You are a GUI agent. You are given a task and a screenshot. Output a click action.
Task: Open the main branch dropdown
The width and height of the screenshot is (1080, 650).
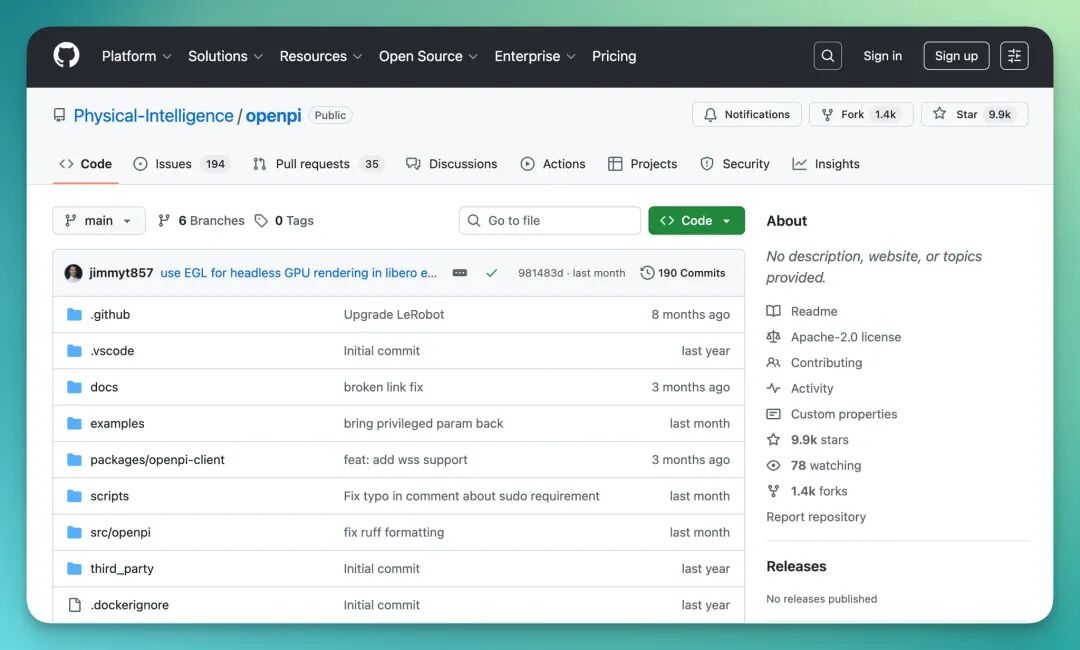(x=99, y=220)
